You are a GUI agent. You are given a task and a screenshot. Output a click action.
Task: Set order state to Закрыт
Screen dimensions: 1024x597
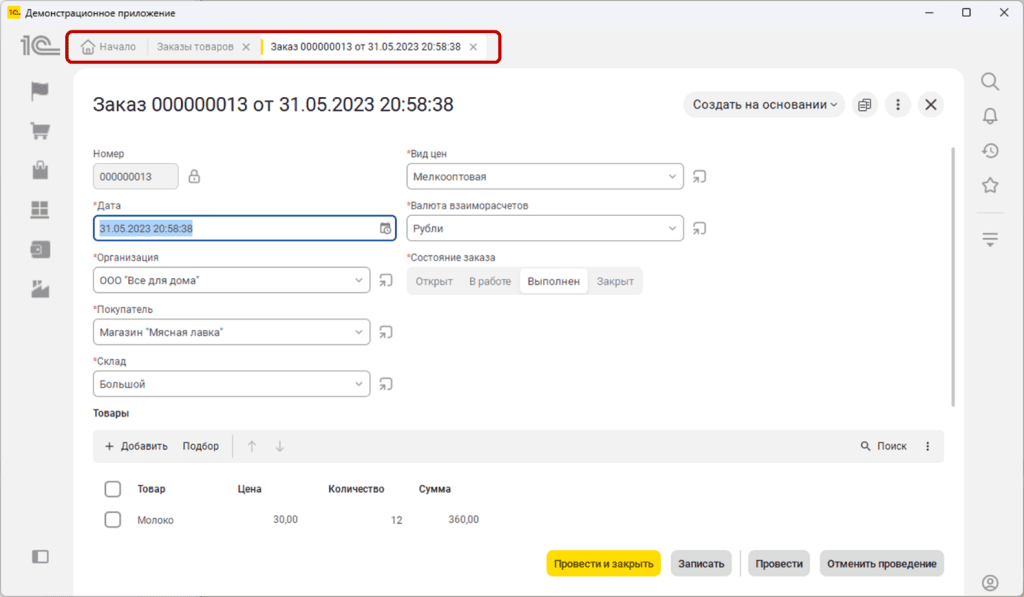pos(615,282)
